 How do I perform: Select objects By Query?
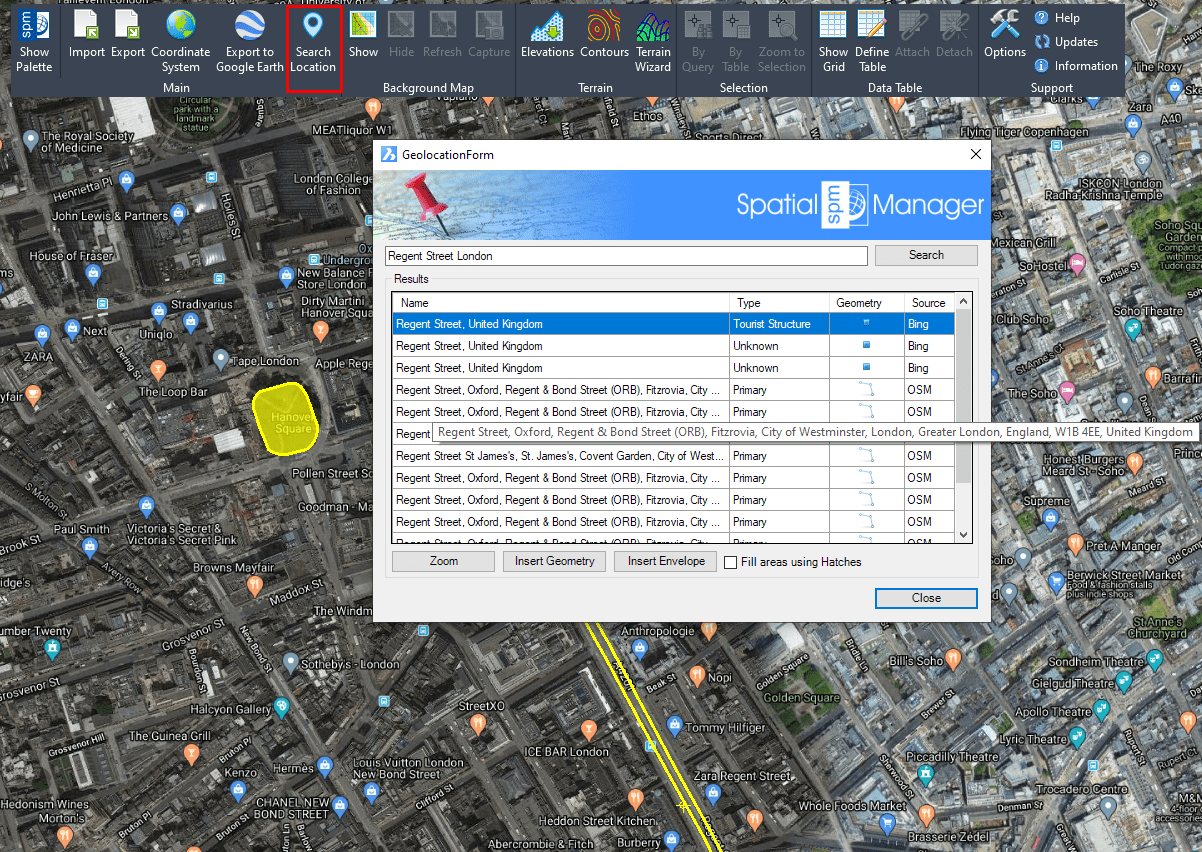coord(698,41)
